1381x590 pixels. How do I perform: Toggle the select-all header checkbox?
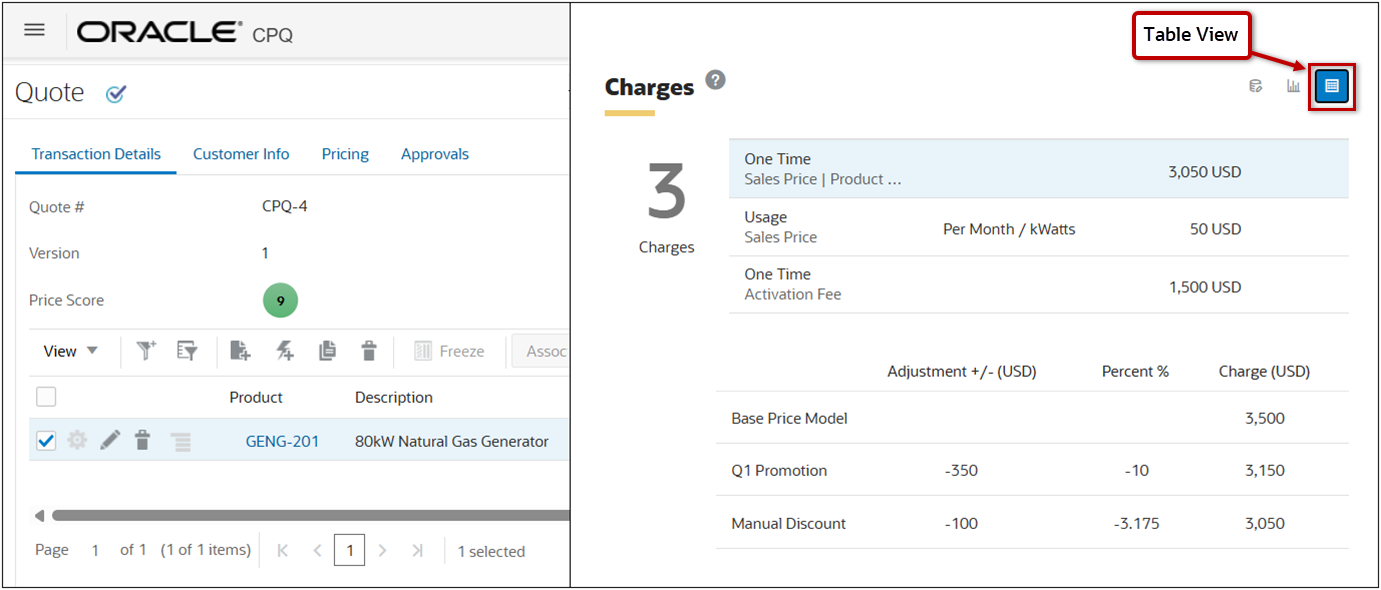(46, 397)
